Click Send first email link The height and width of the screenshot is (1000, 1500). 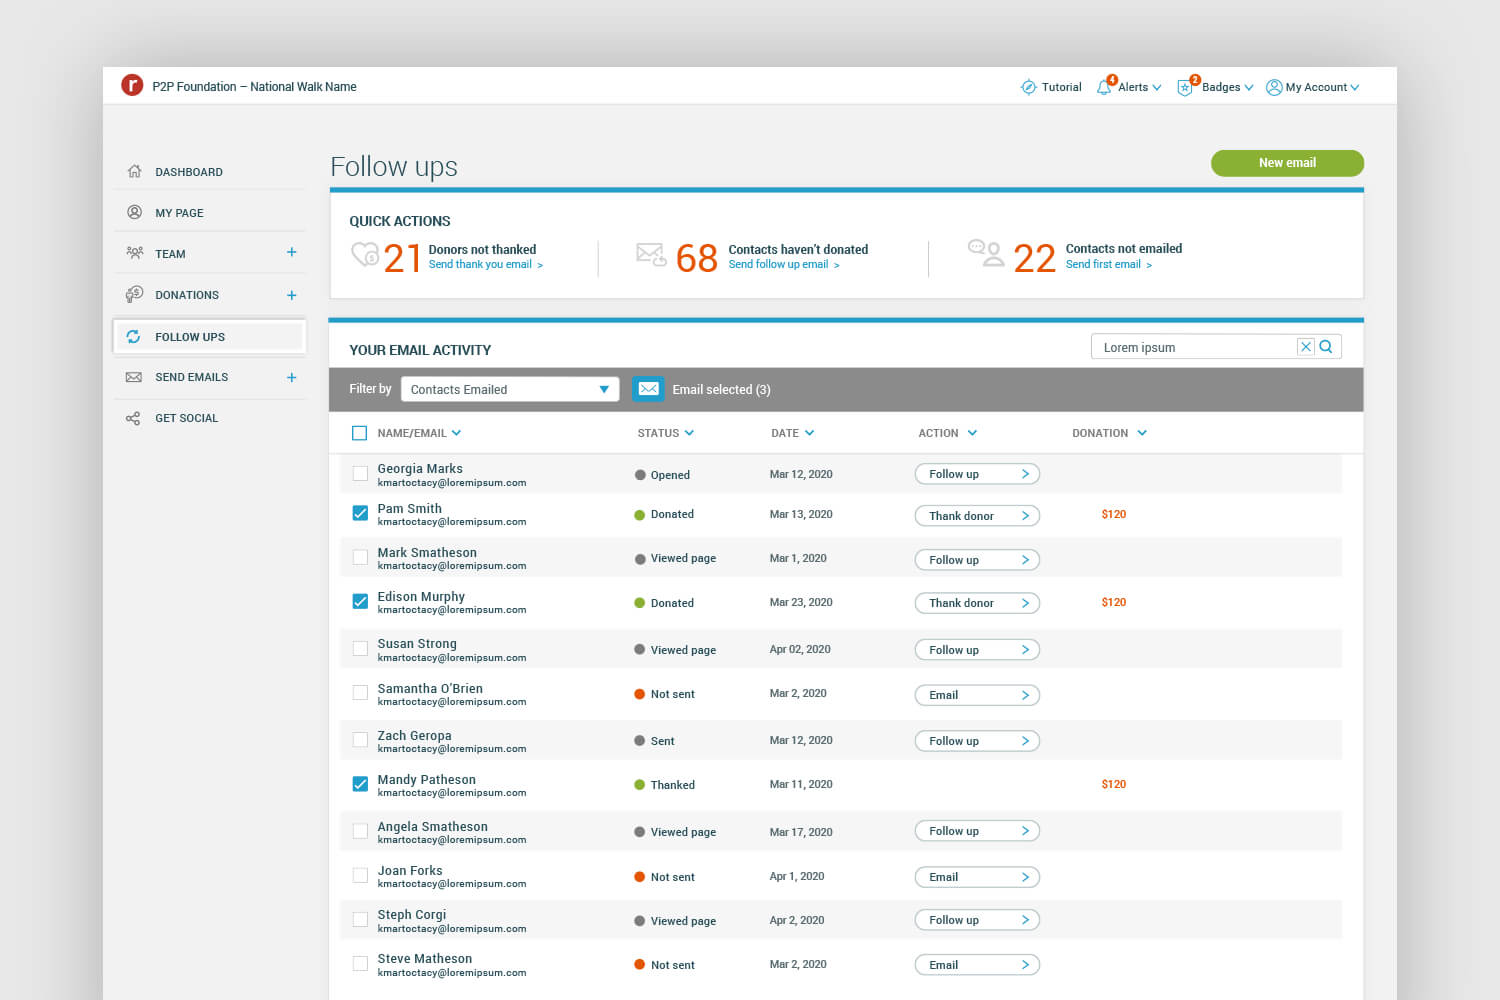(x=1108, y=265)
